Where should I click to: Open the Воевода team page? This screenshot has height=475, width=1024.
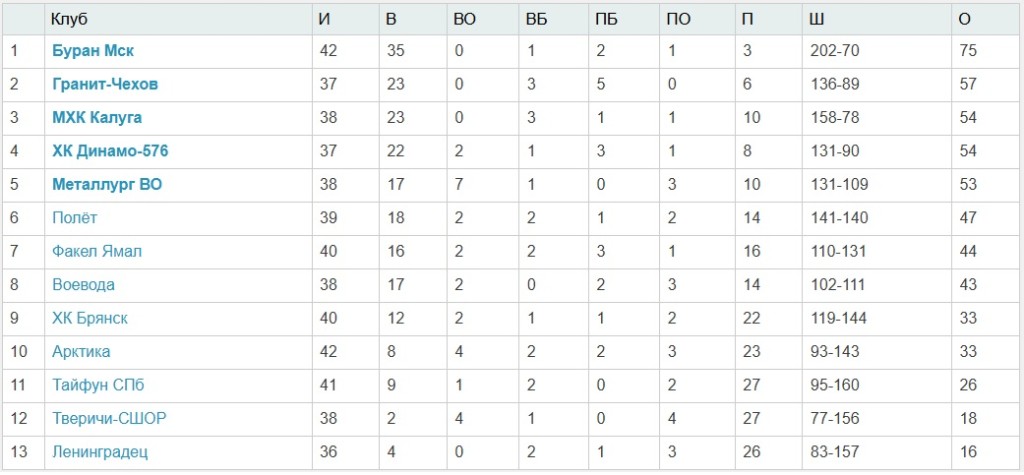tap(83, 285)
